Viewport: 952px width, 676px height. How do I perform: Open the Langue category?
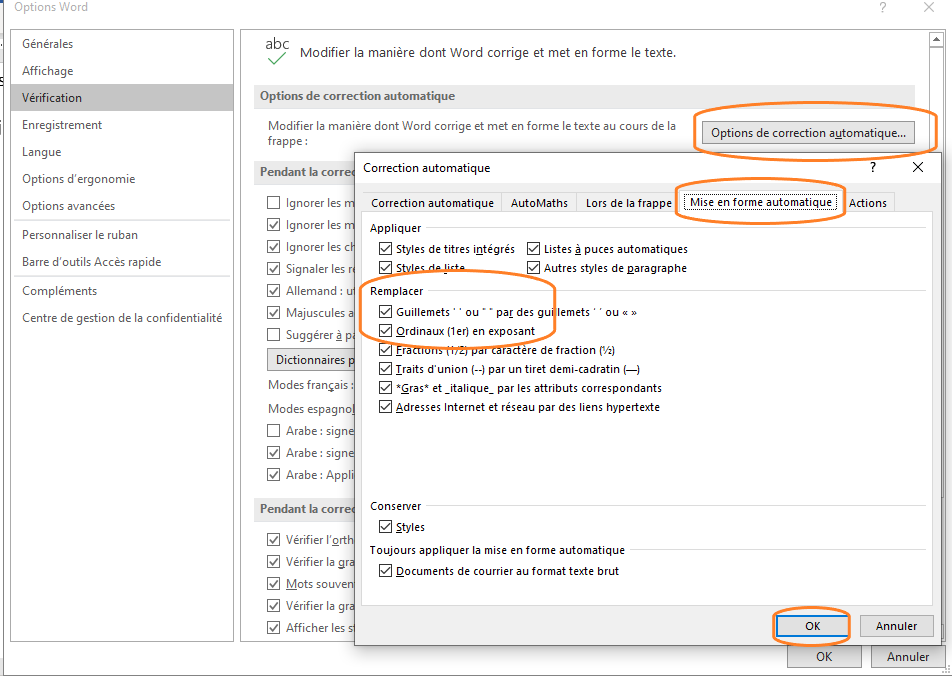[122, 152]
